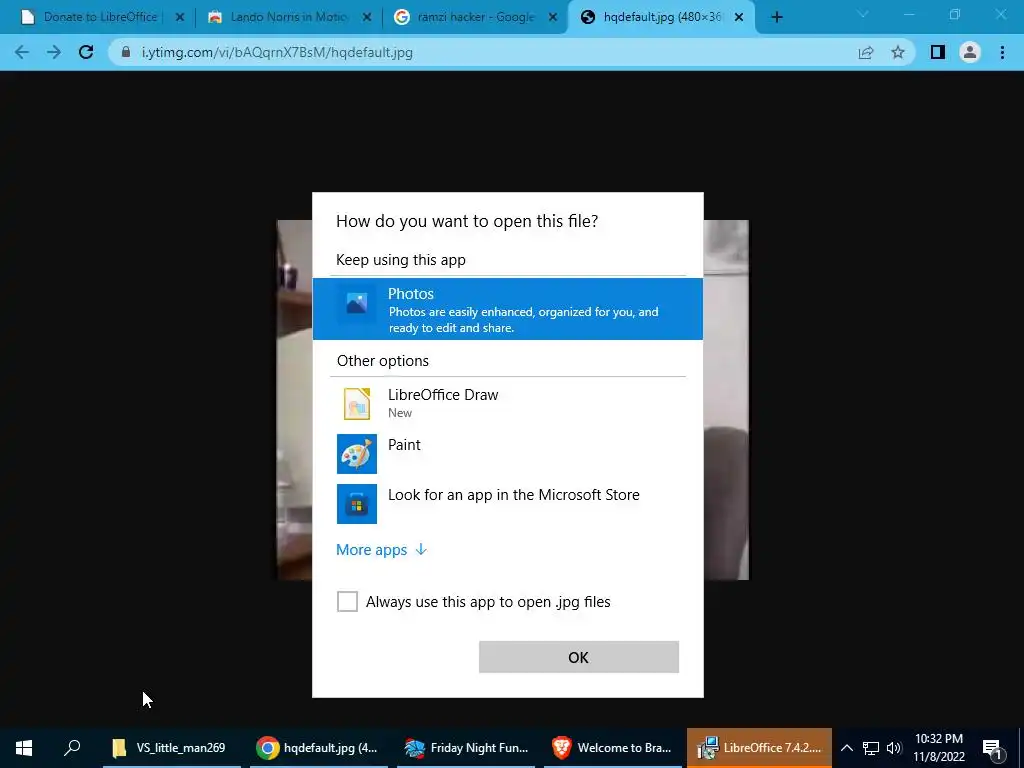Expand the More apps list

point(381,550)
